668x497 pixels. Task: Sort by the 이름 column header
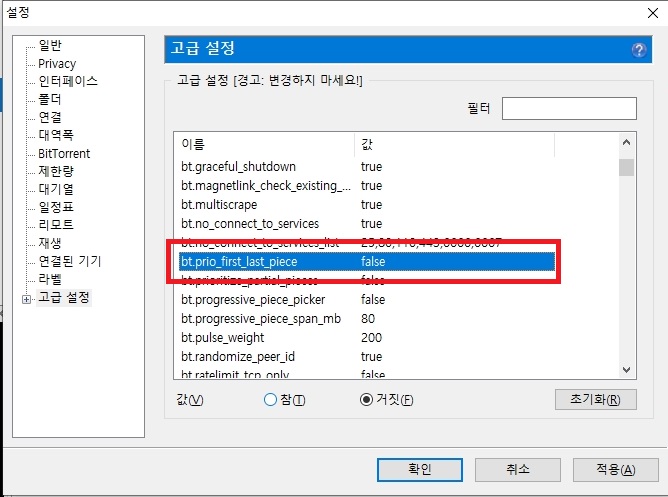(x=264, y=144)
